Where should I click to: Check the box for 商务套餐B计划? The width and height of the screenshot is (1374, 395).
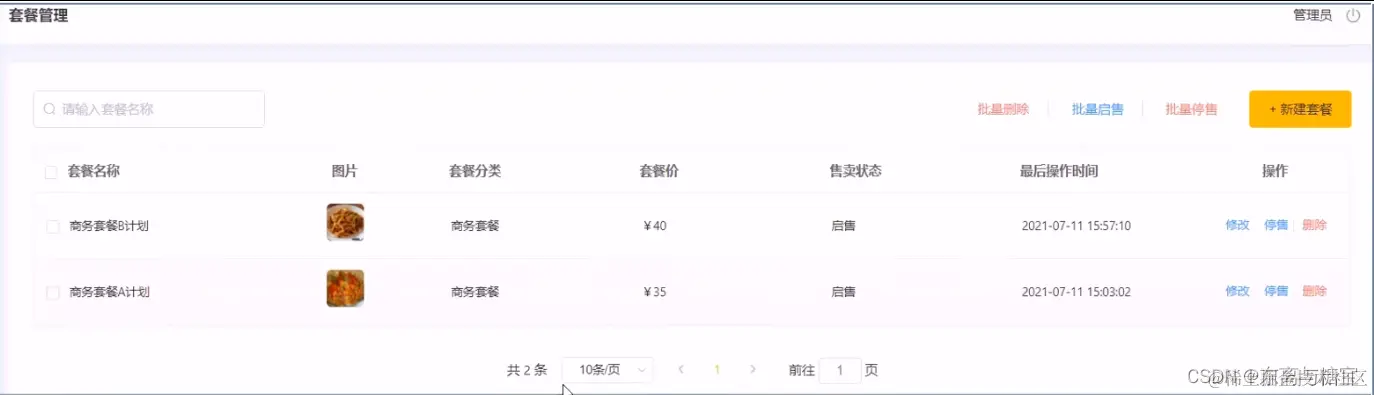pos(53,227)
